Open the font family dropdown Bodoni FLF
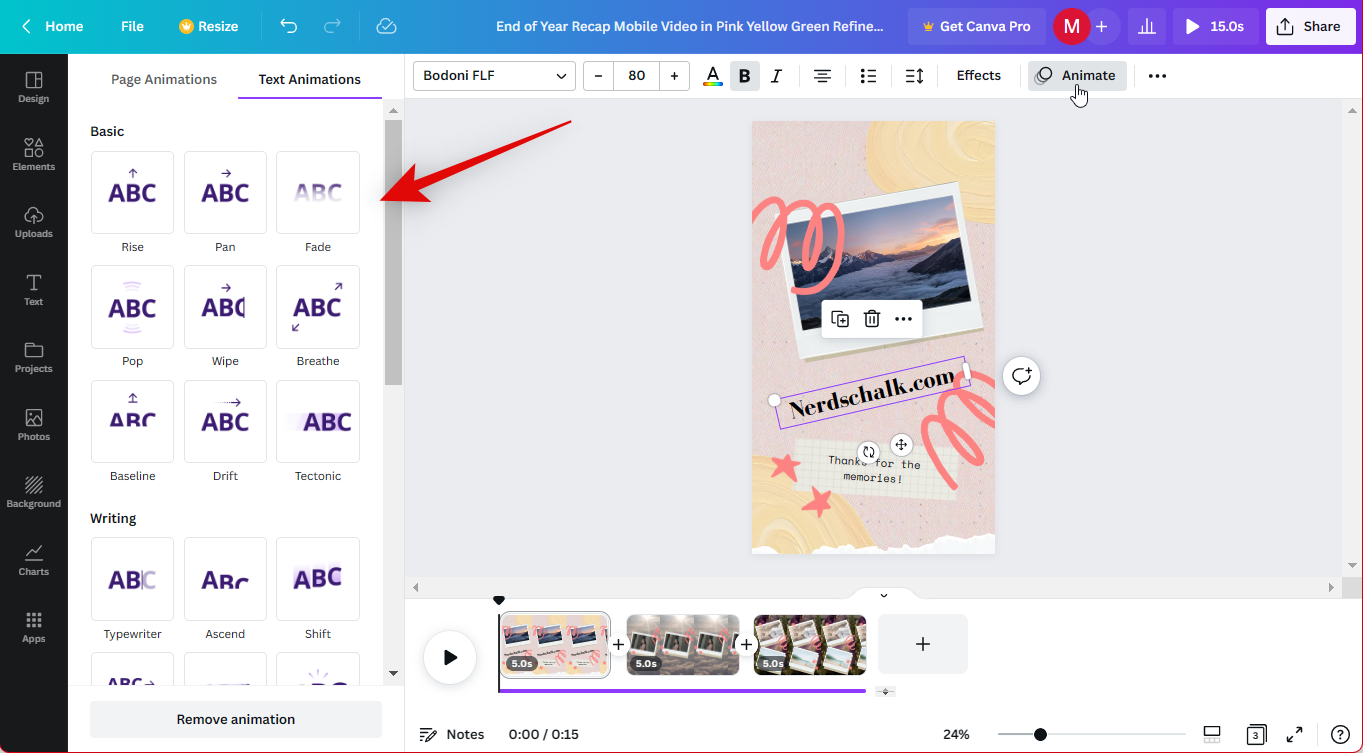The width and height of the screenshot is (1363, 753). coord(494,76)
